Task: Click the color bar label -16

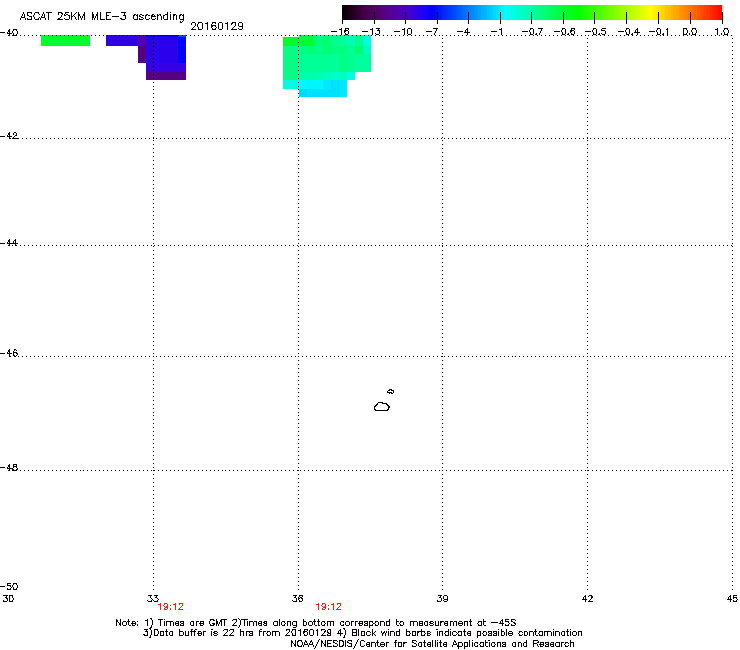Action: (x=340, y=32)
